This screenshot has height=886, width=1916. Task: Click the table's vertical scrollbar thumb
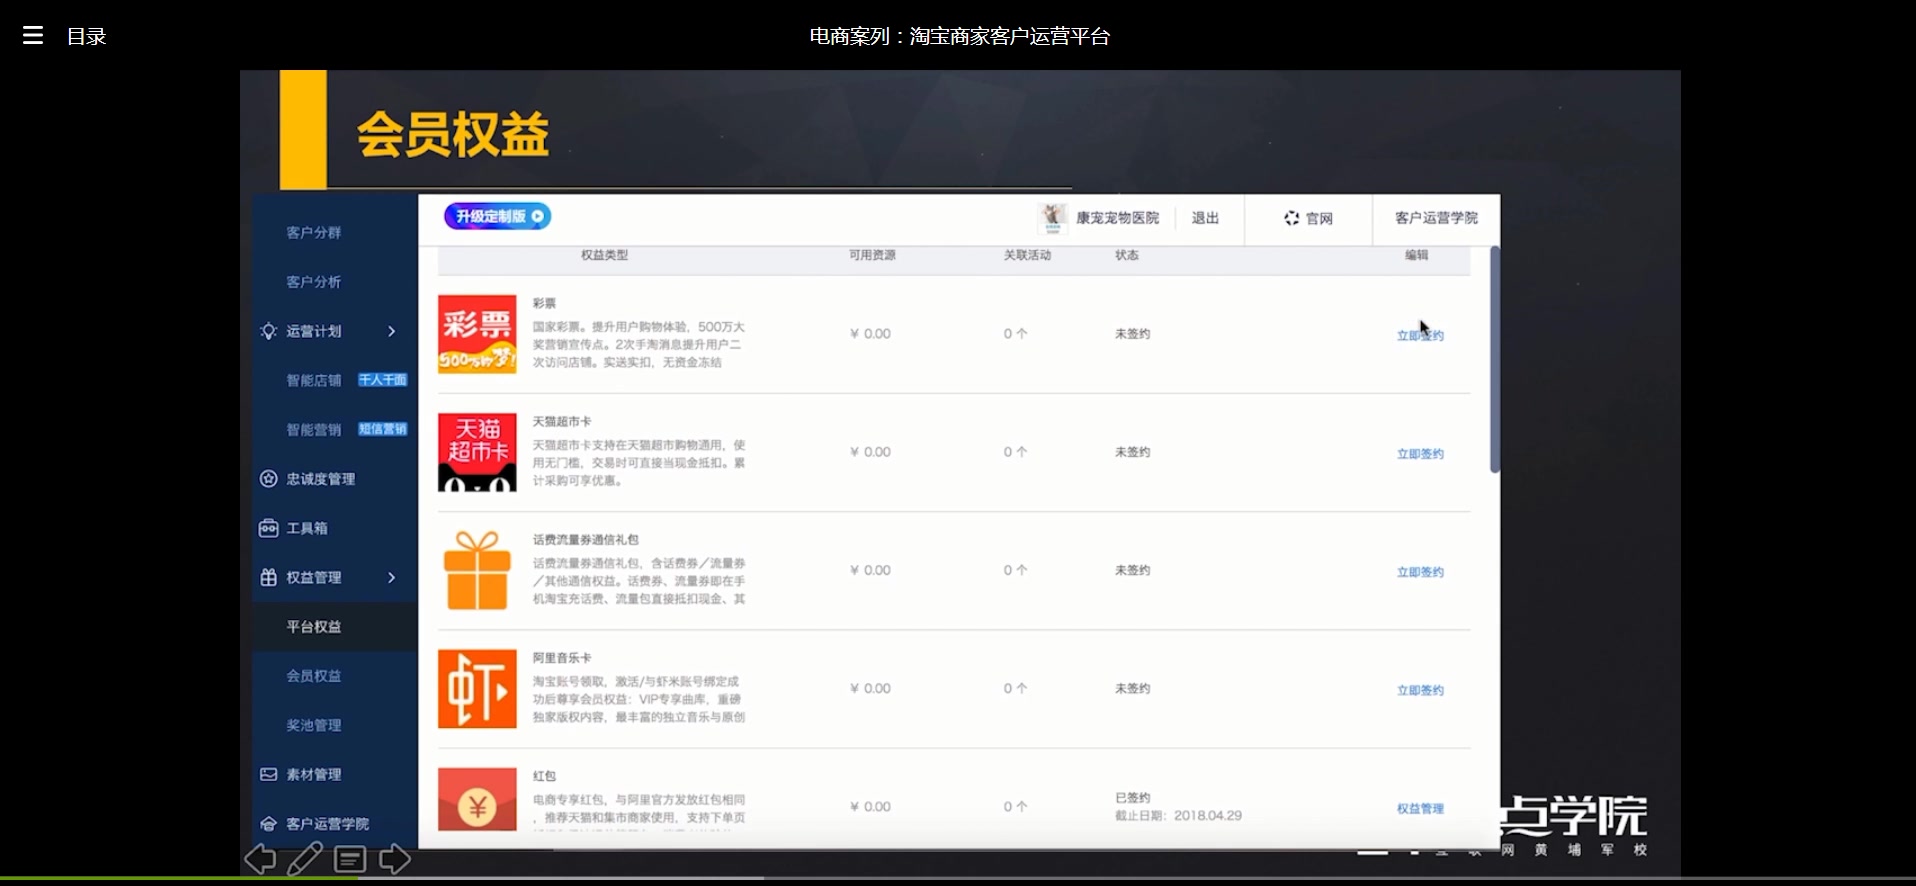coord(1495,360)
